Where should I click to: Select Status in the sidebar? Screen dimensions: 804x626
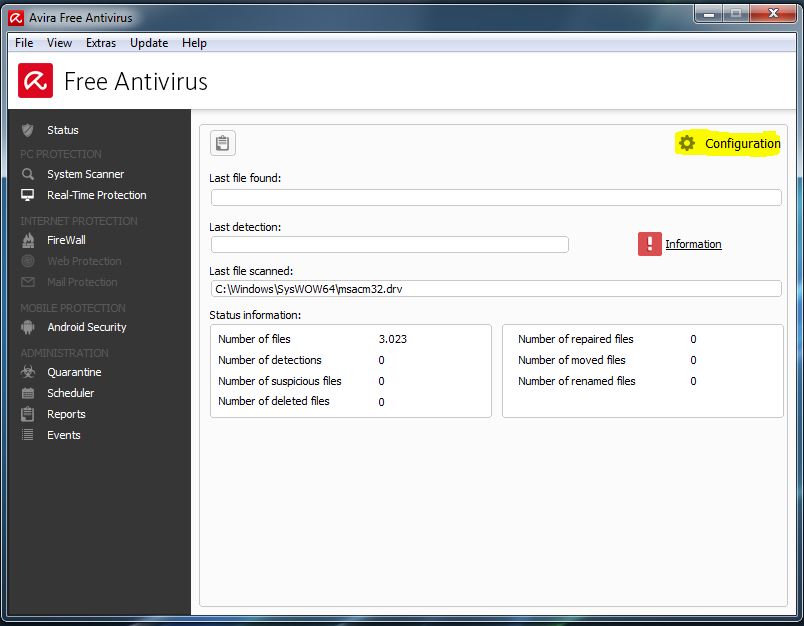(x=62, y=130)
